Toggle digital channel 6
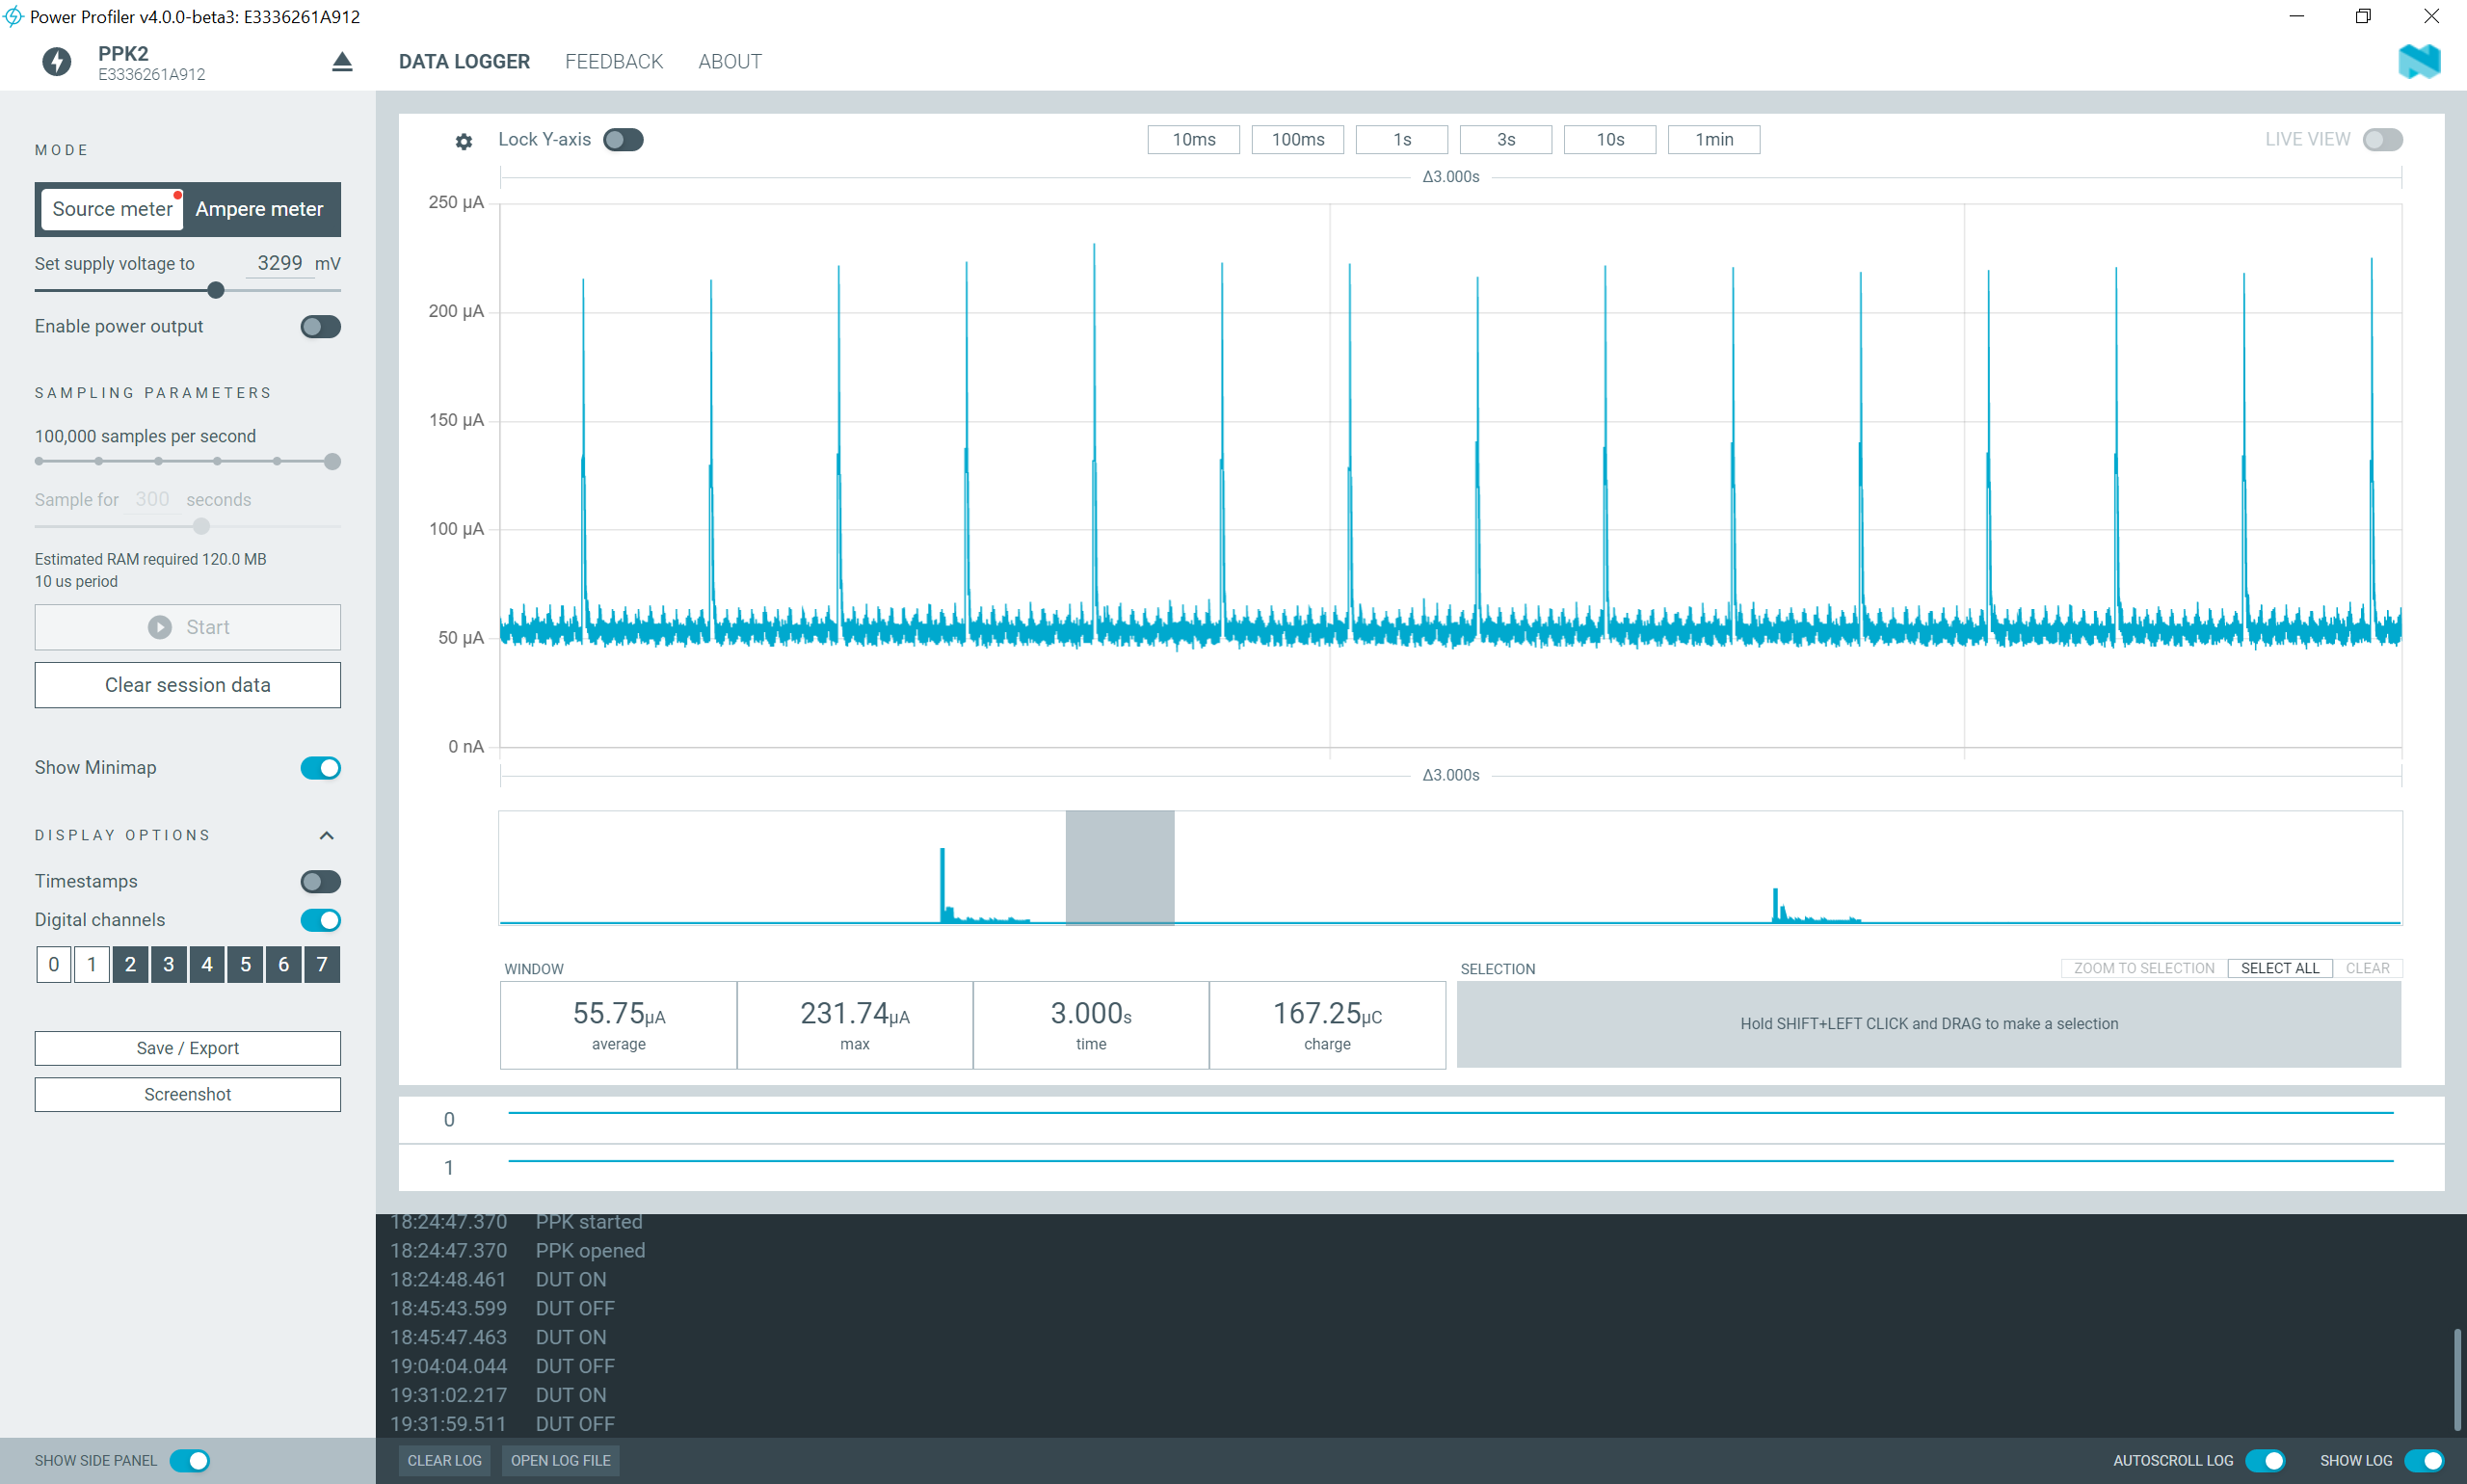 284,965
